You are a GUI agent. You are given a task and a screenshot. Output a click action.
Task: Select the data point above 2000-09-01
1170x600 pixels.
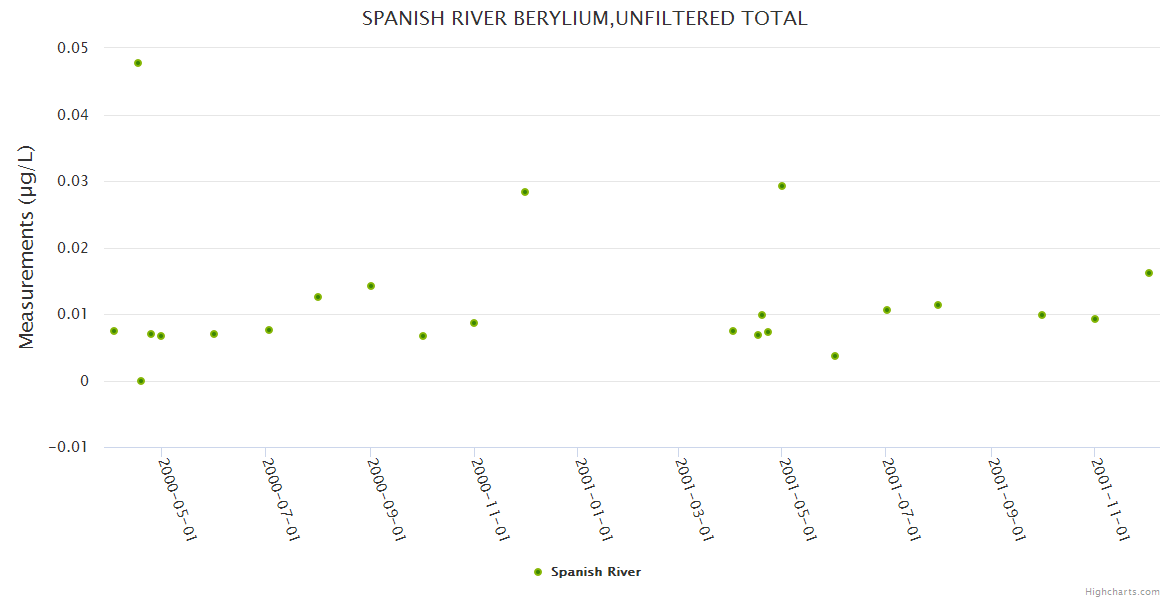[x=371, y=286]
